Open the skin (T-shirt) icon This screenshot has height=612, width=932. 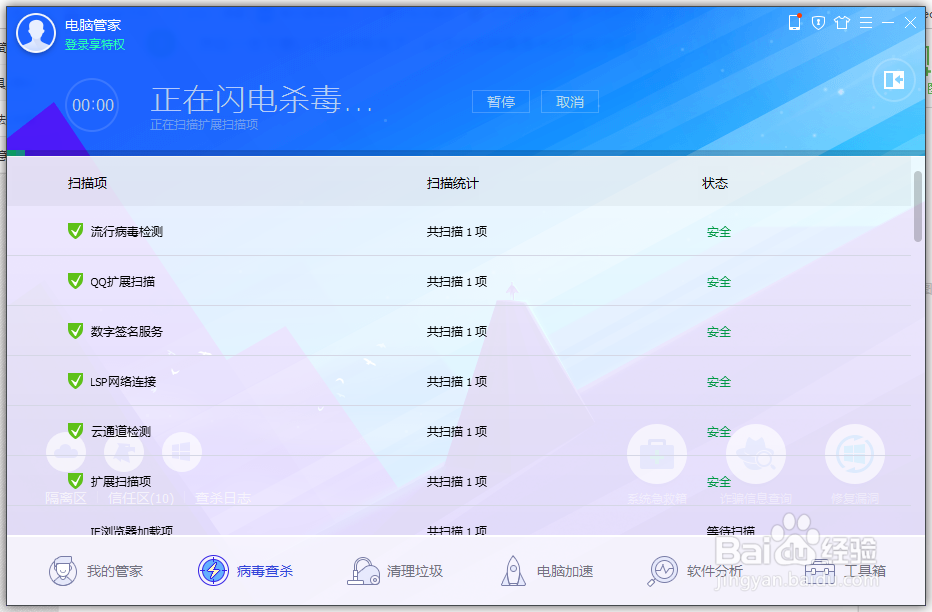tap(842, 23)
